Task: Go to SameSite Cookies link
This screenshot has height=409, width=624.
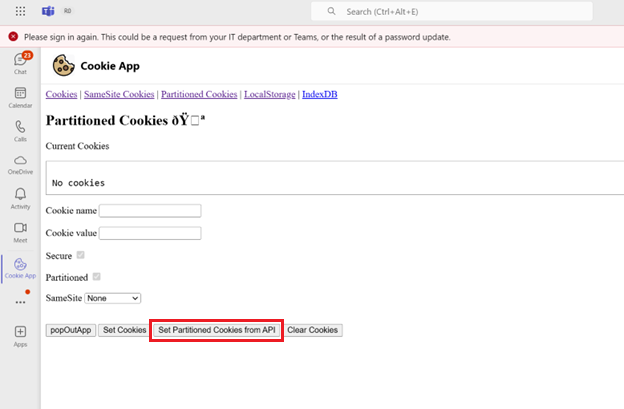Action: (119, 94)
